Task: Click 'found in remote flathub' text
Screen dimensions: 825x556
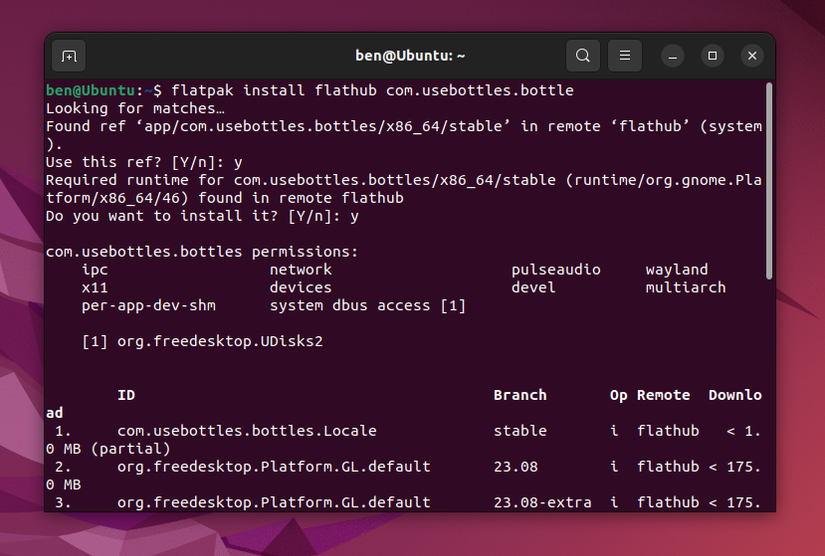Action: [300, 198]
